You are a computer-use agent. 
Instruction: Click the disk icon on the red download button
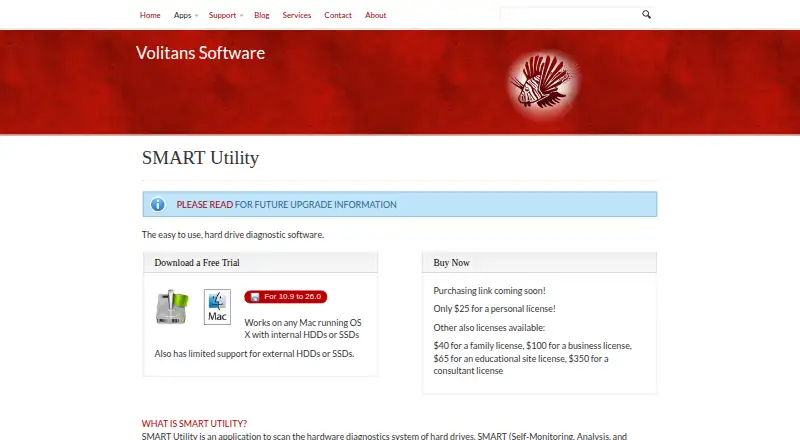(255, 297)
